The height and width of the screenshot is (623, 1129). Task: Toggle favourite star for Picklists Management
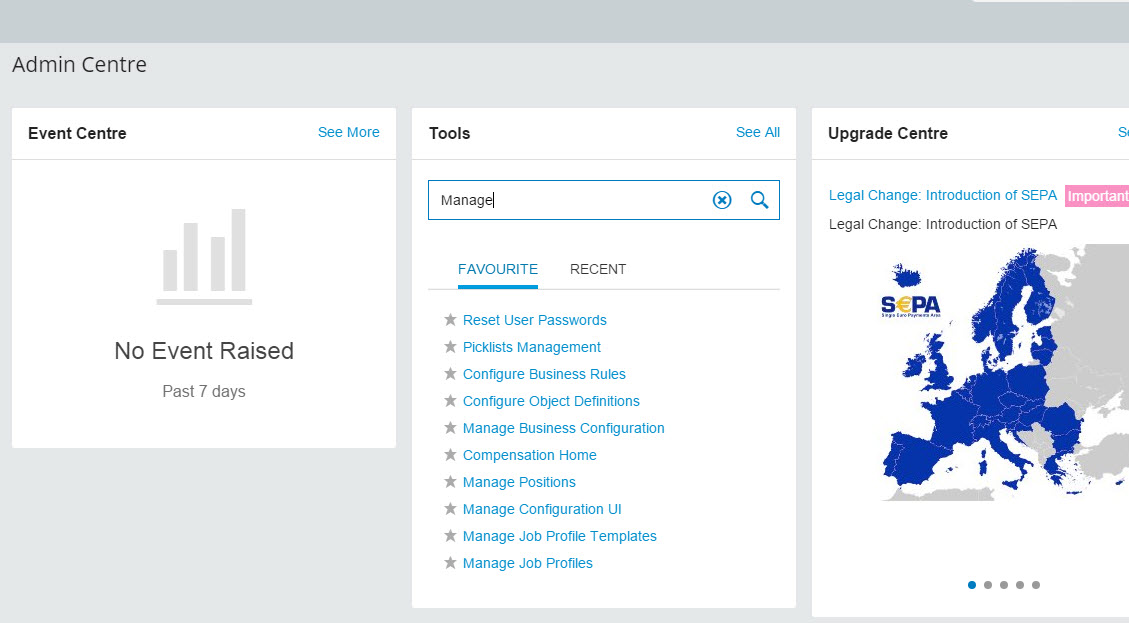point(450,347)
